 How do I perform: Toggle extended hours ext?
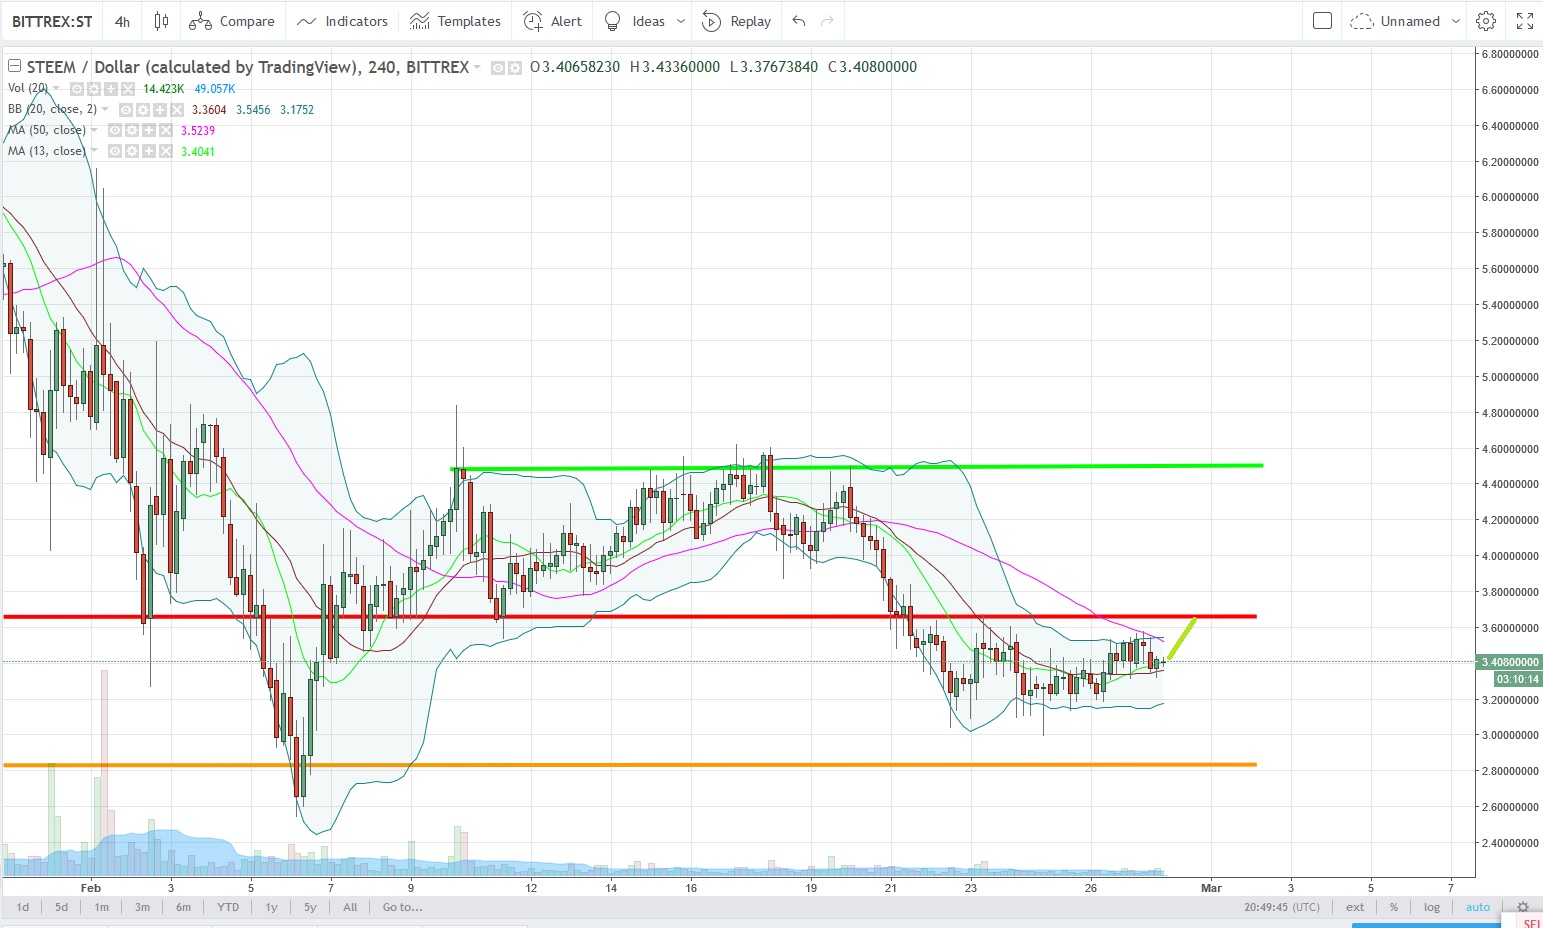[x=1355, y=907]
